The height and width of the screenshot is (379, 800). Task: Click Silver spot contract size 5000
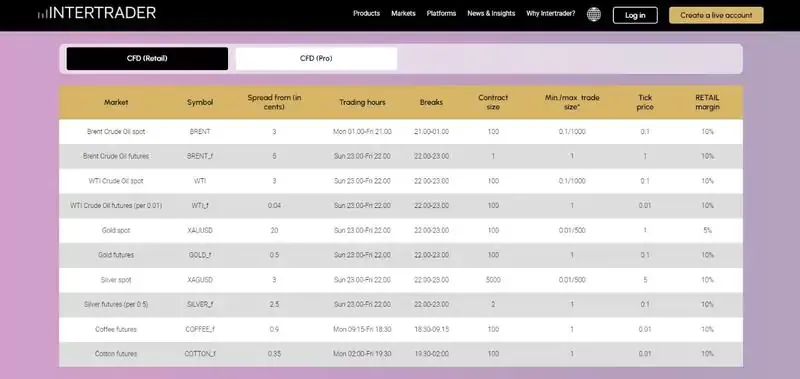click(x=493, y=280)
